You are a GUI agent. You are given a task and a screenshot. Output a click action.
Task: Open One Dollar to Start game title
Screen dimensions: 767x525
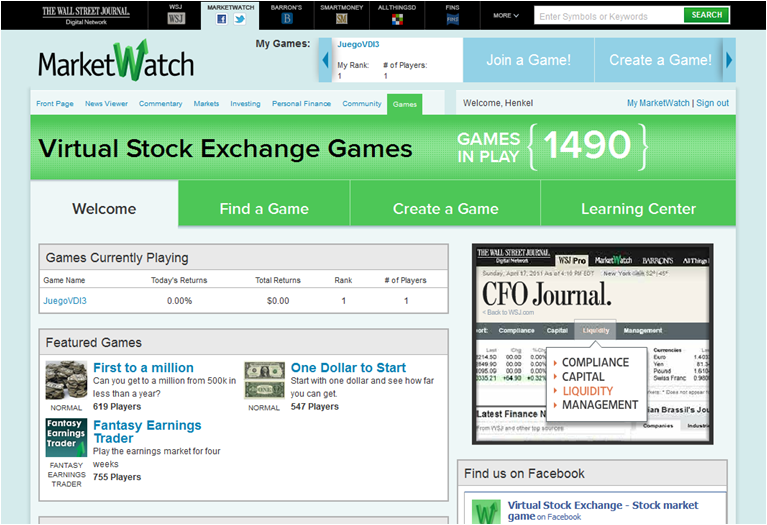(x=348, y=368)
